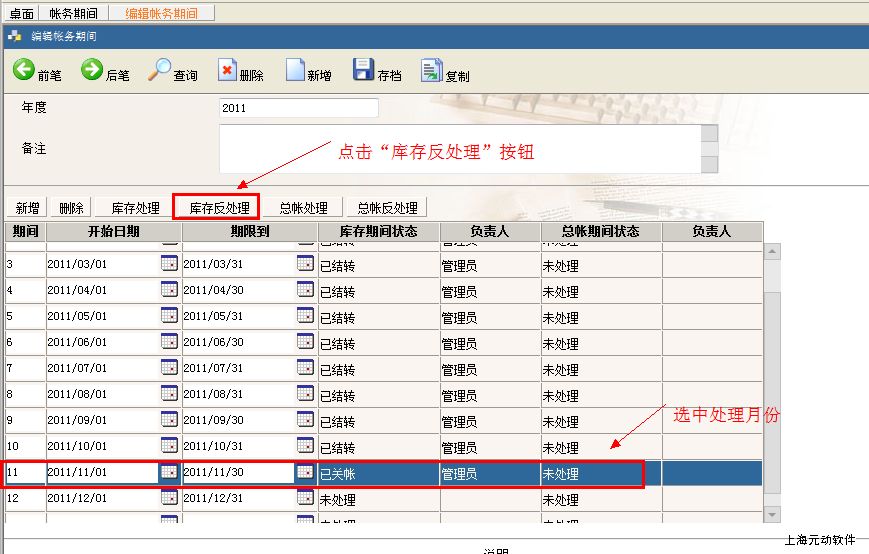Select period 12 row with 未处理 status
Image resolution: width=869 pixels, height=554 pixels.
point(378,499)
